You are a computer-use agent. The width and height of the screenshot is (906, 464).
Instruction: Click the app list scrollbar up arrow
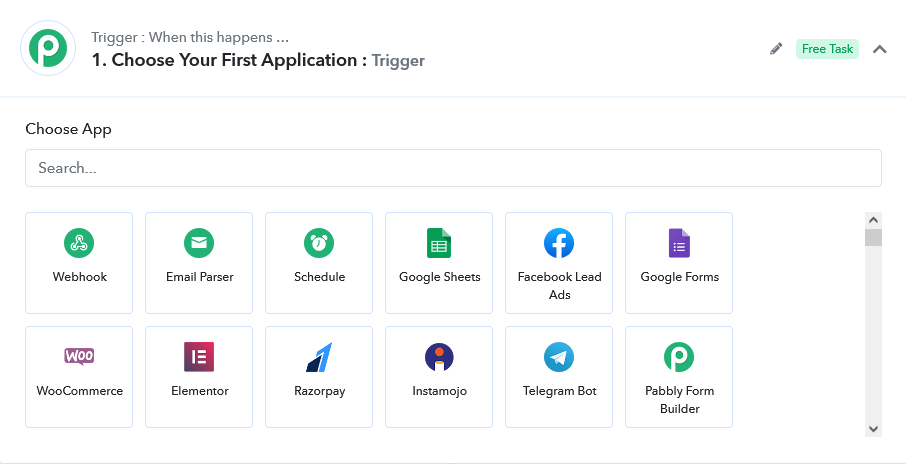(x=874, y=220)
